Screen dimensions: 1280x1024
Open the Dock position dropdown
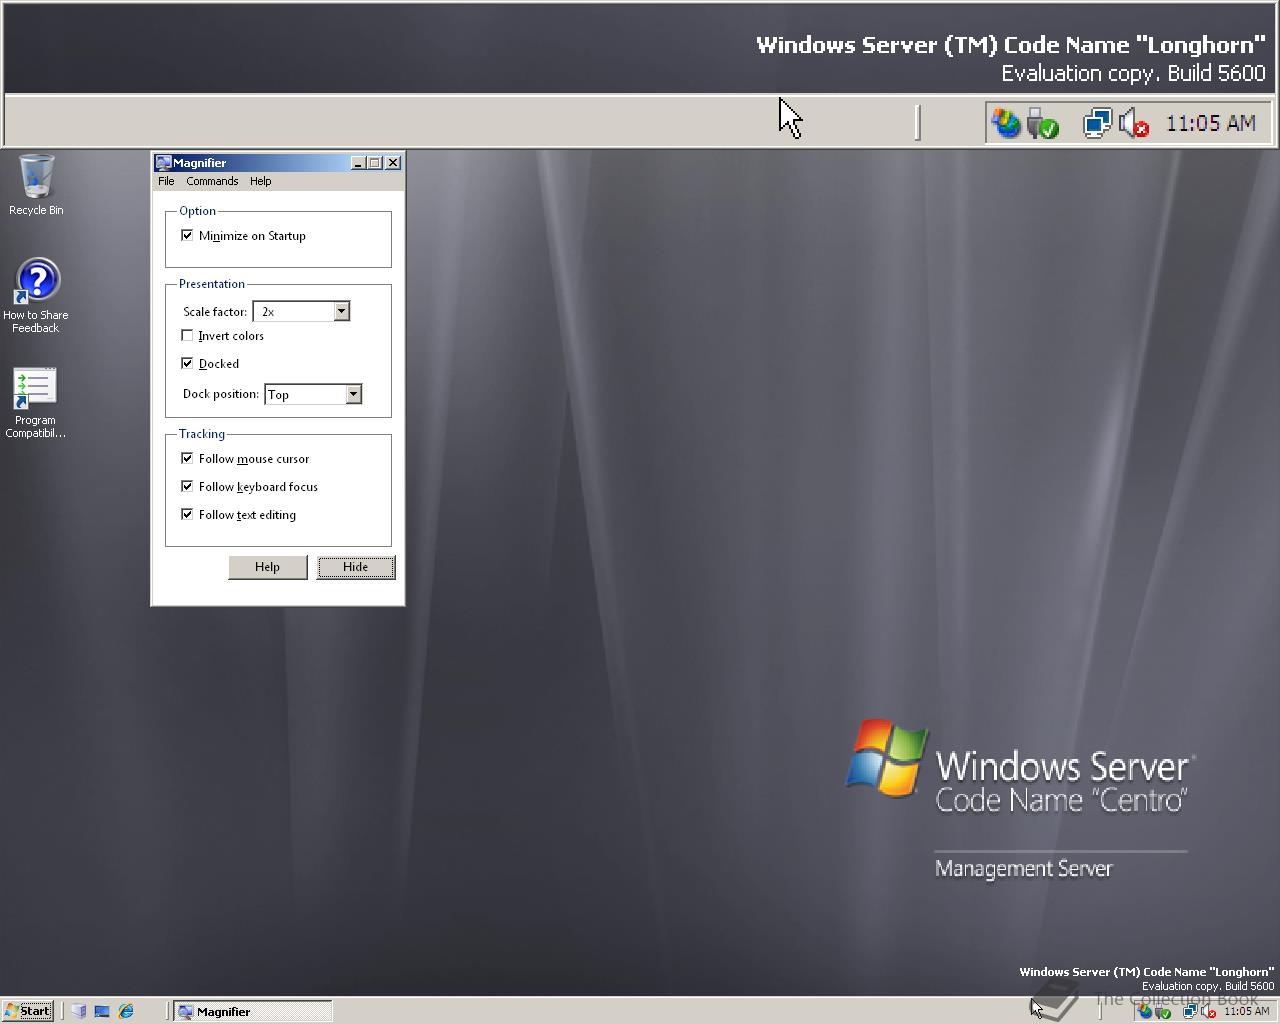(352, 394)
